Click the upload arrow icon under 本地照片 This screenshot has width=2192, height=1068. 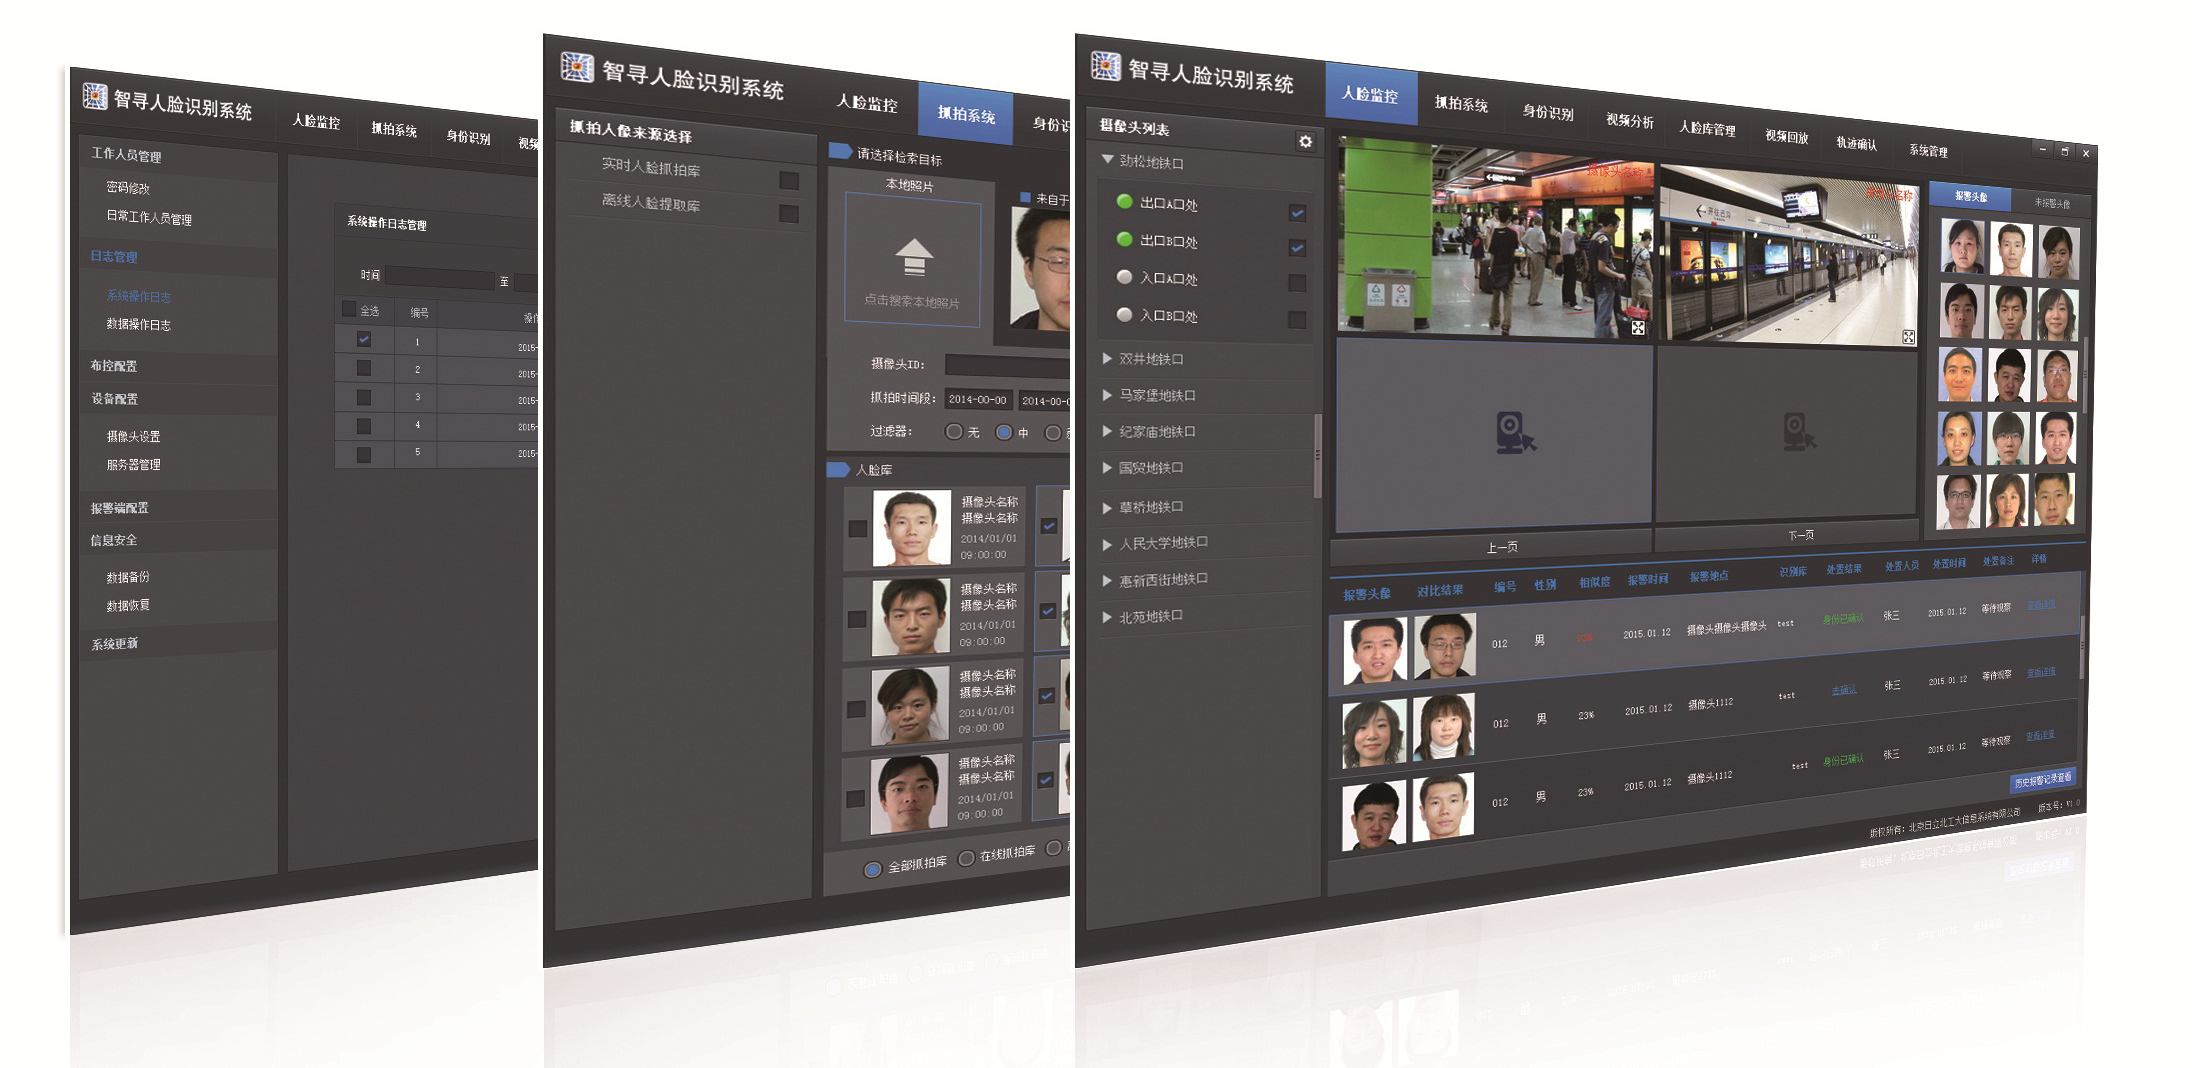point(913,257)
